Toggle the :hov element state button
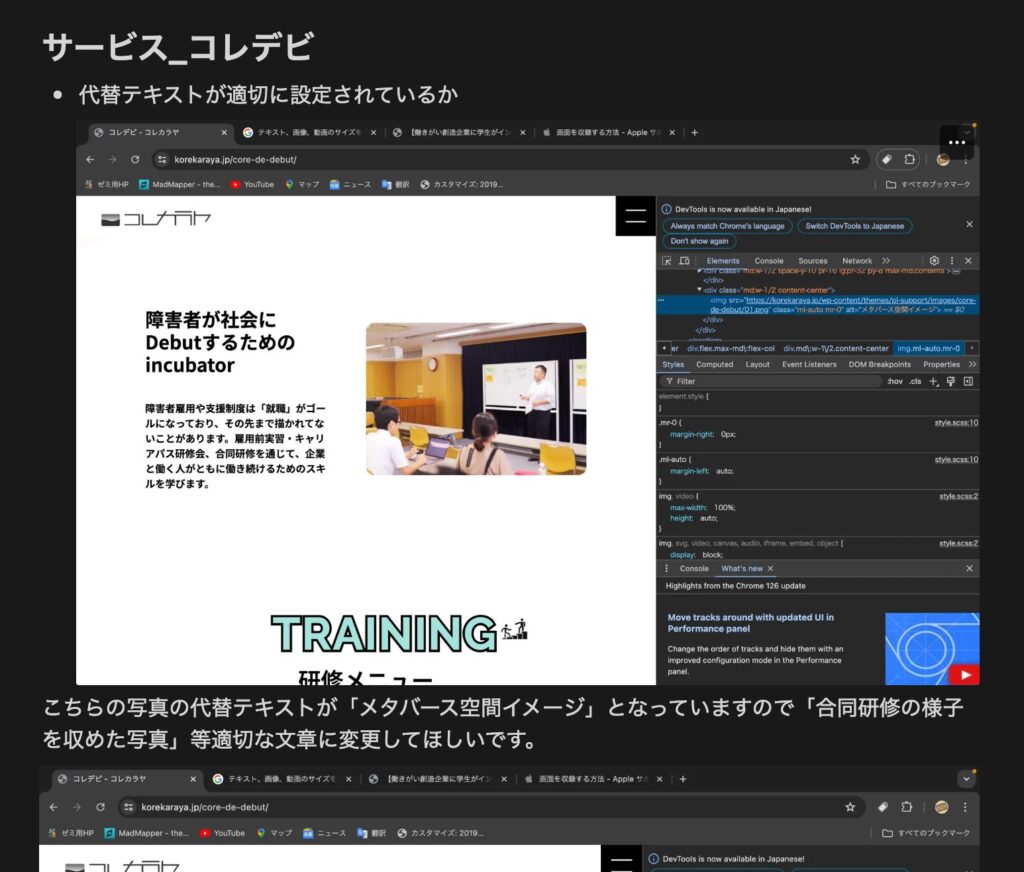The height and width of the screenshot is (872, 1024). click(894, 381)
